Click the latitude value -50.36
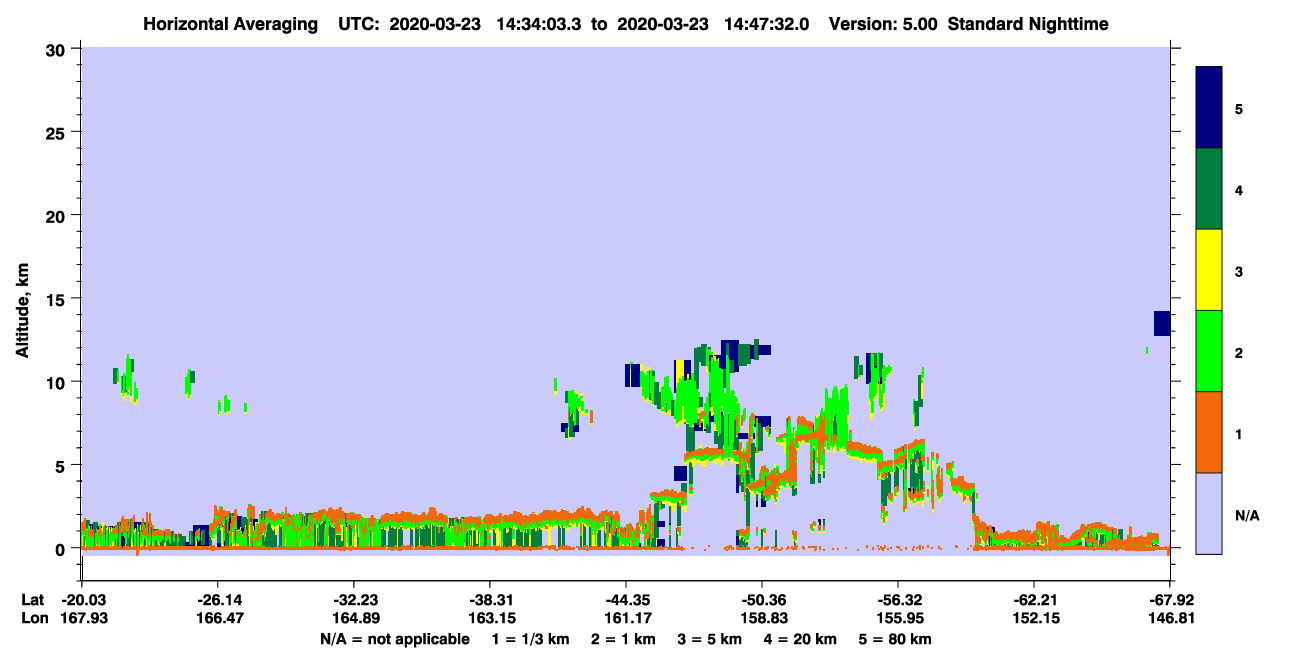1300x667 pixels. click(x=762, y=600)
